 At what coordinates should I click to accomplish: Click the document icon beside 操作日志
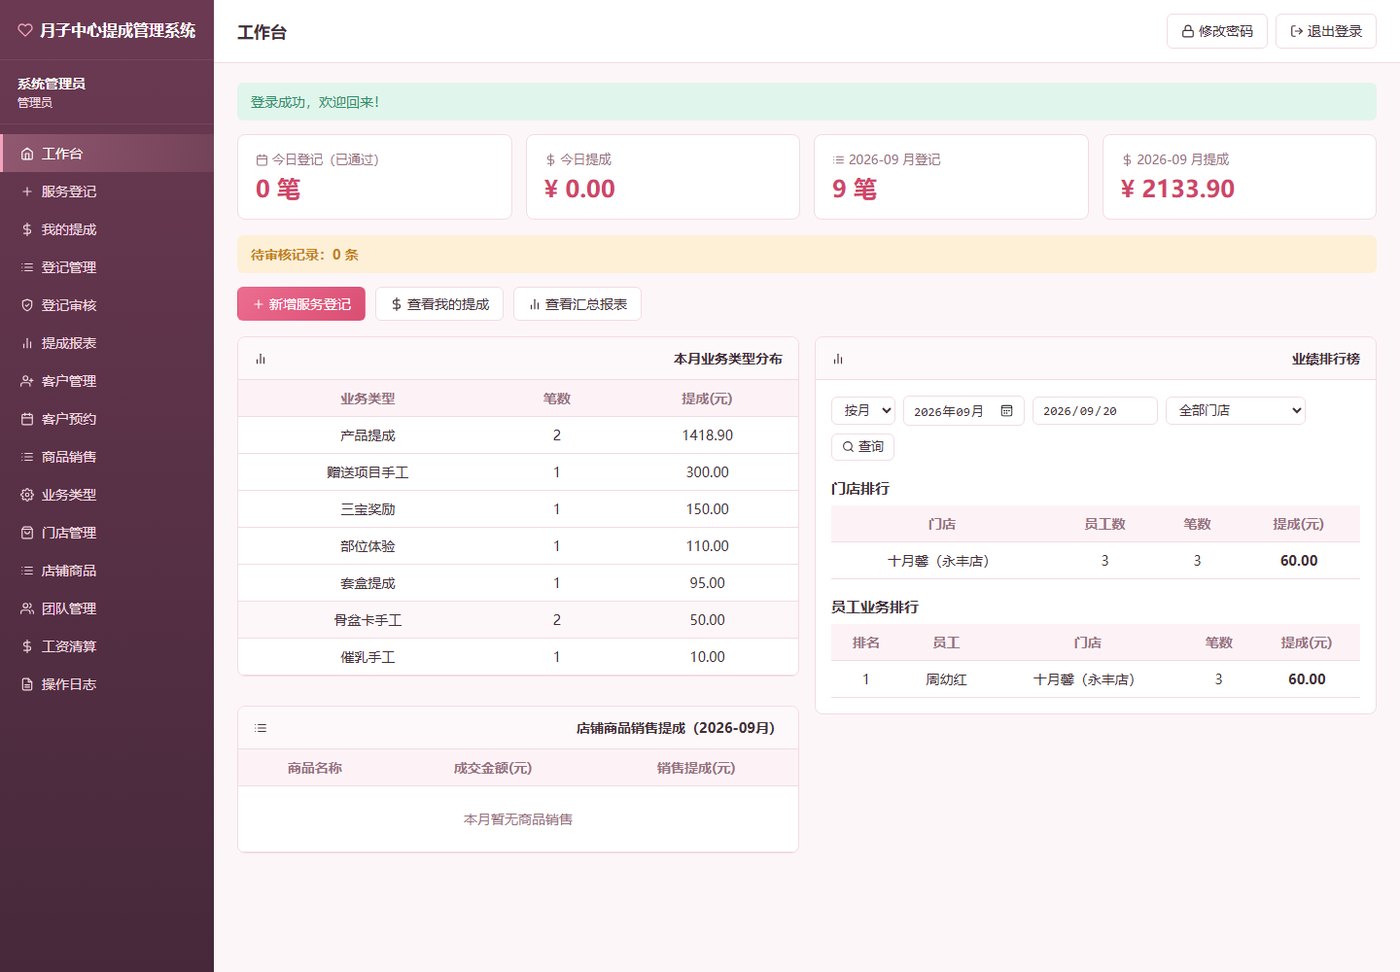coord(27,685)
